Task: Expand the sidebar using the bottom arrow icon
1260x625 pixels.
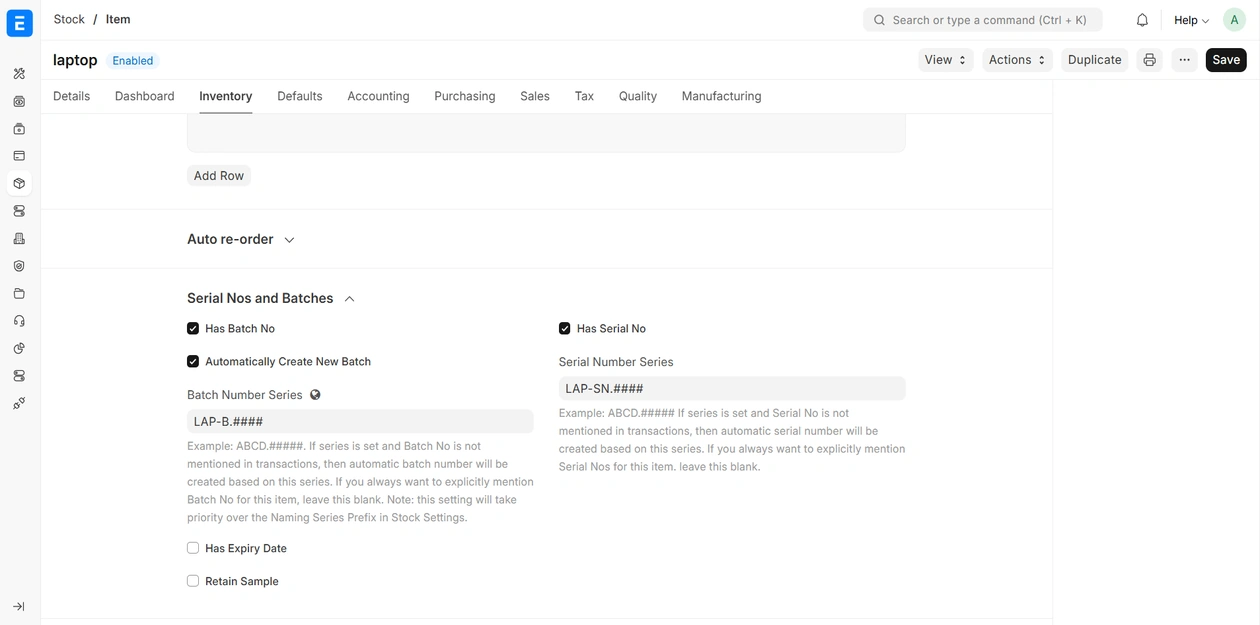Action: coord(19,607)
